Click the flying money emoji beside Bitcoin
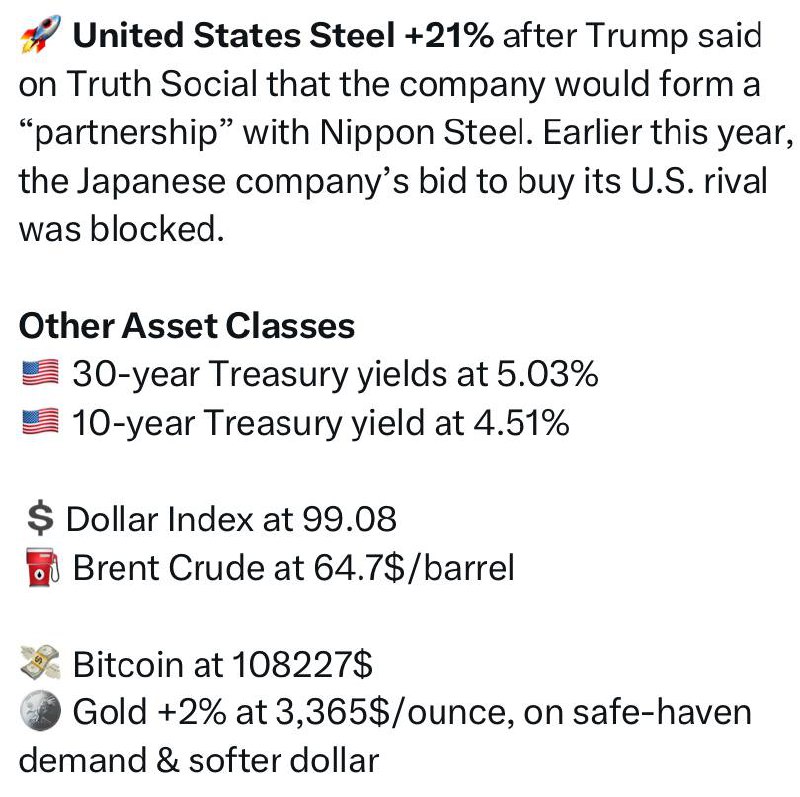 40,663
